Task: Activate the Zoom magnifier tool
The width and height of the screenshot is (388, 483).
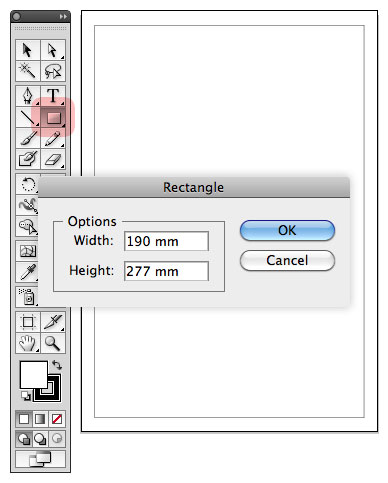Action: [x=53, y=343]
